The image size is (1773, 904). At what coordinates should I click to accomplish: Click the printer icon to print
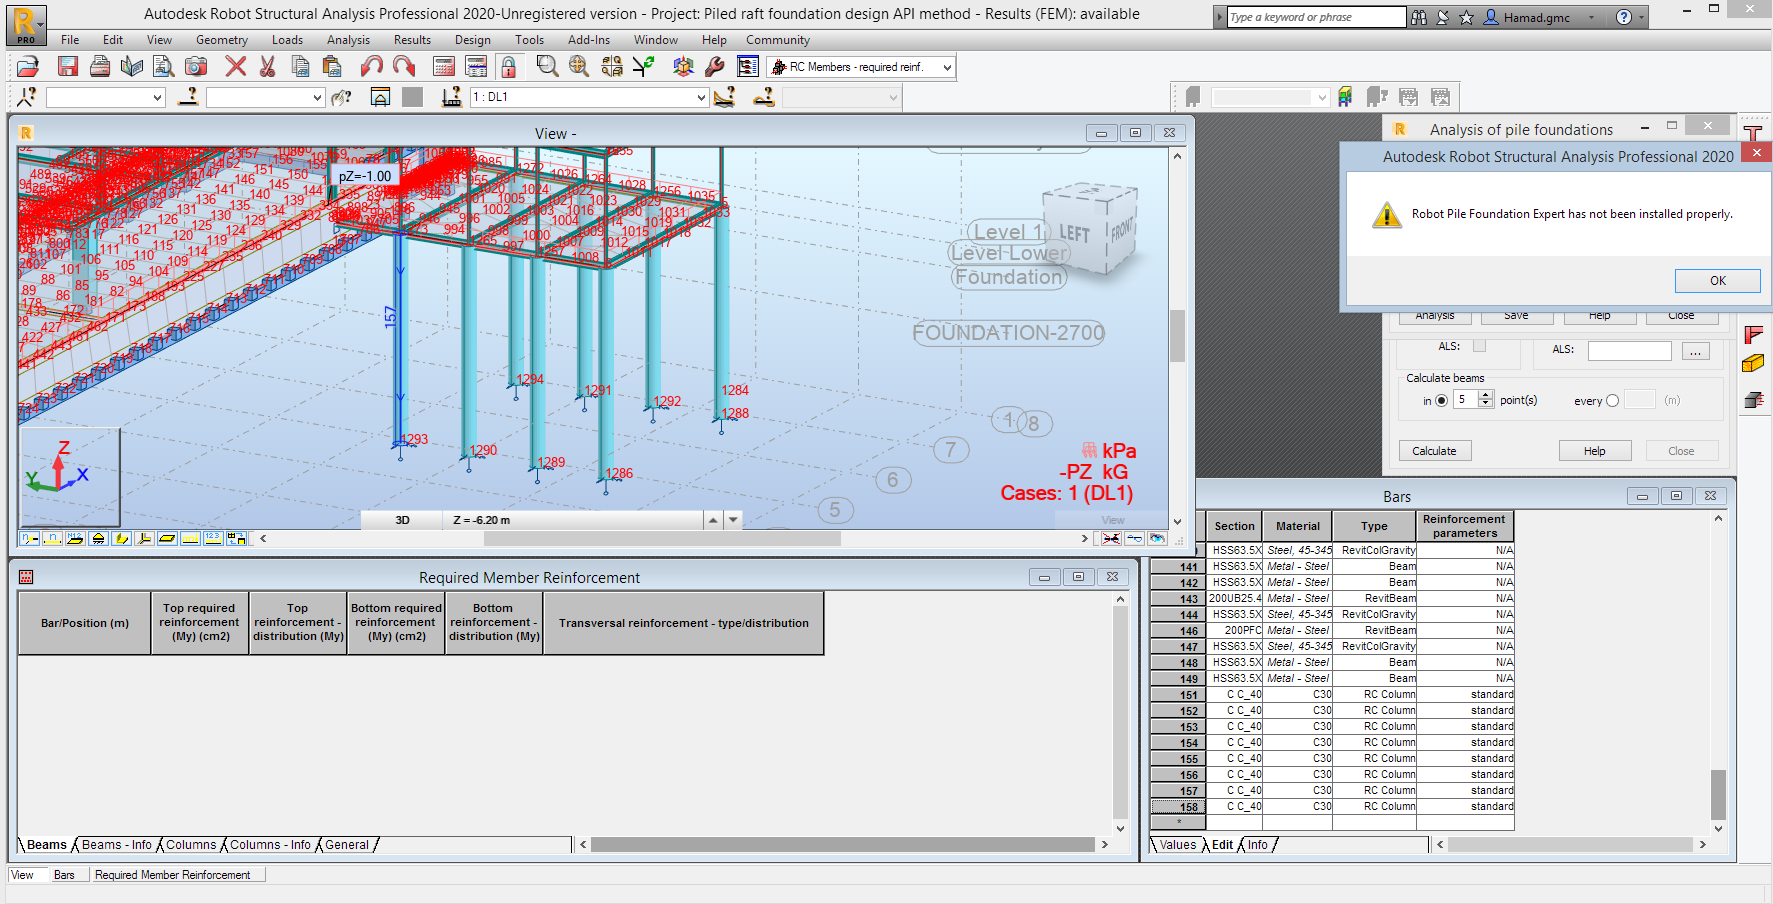[100, 66]
